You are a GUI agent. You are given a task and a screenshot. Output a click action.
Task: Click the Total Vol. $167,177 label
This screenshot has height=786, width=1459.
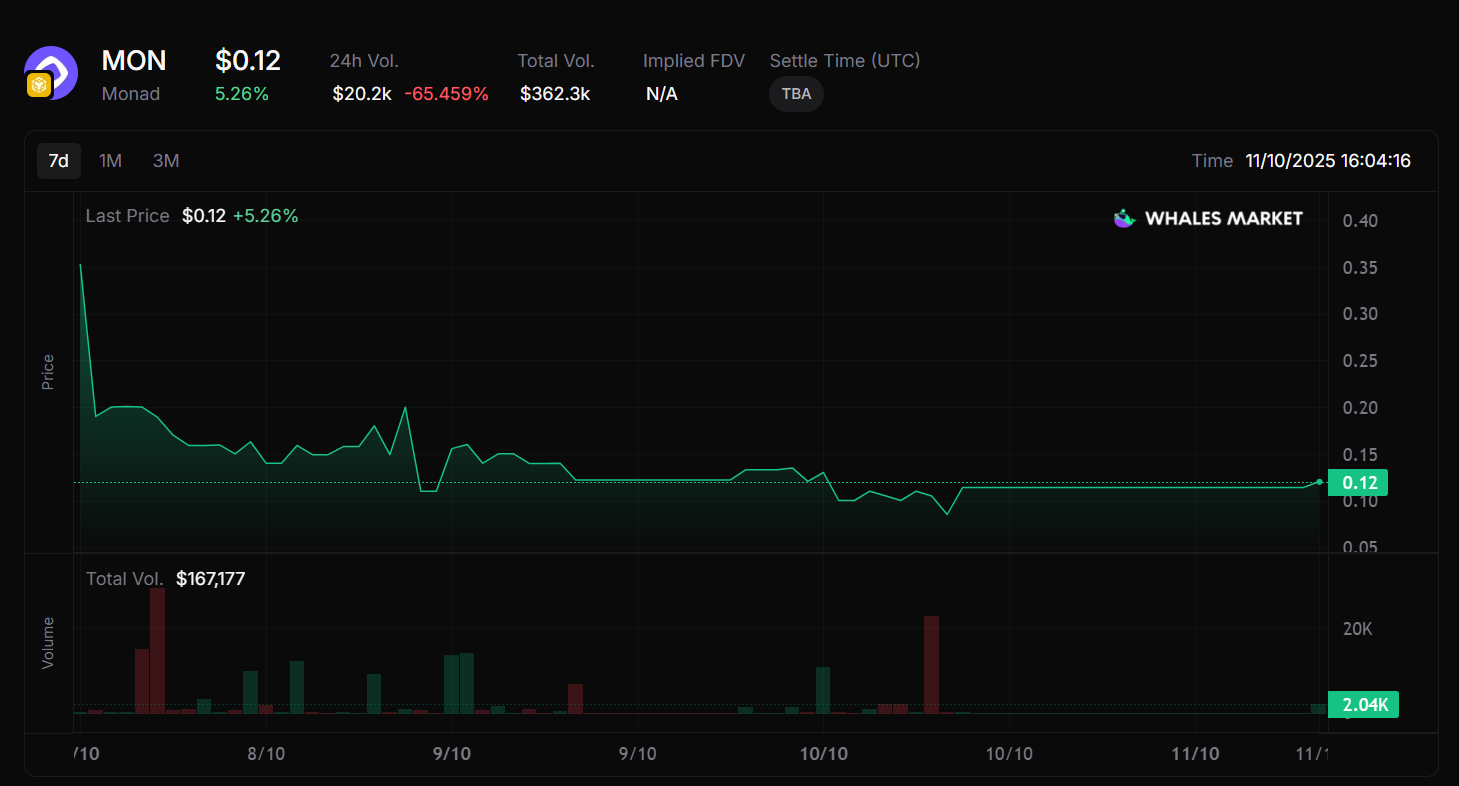[165, 579]
